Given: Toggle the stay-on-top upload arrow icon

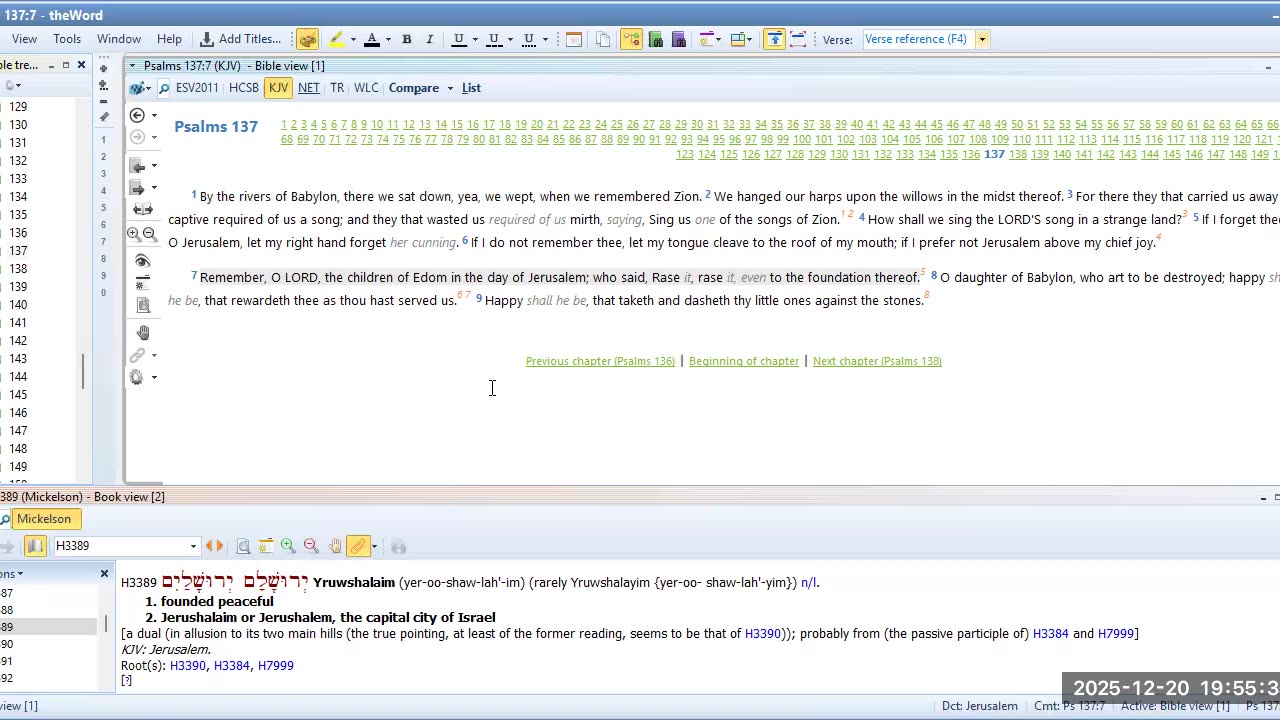Looking at the screenshot, I should (x=775, y=39).
